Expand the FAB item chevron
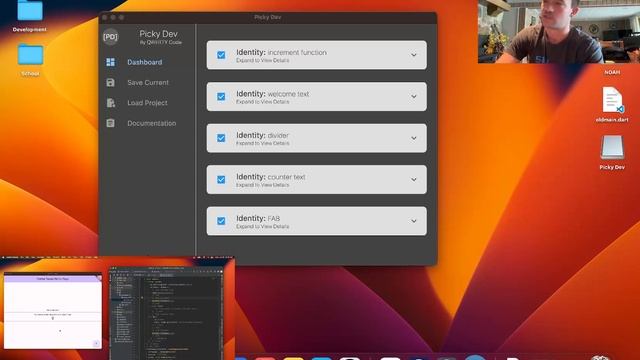 pyautogui.click(x=413, y=221)
